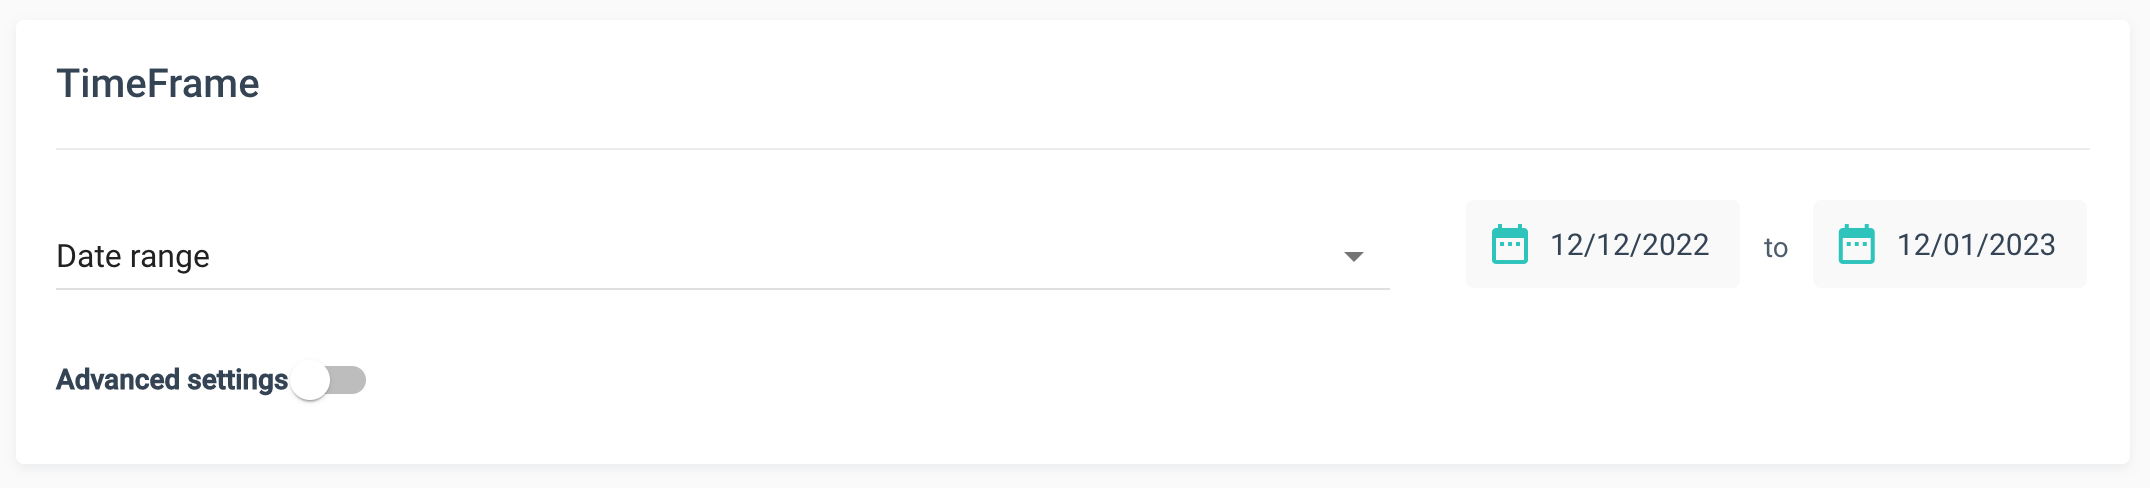This screenshot has height=488, width=2150.
Task: Click the gray track of the Advanced settings switch
Action: pos(350,380)
